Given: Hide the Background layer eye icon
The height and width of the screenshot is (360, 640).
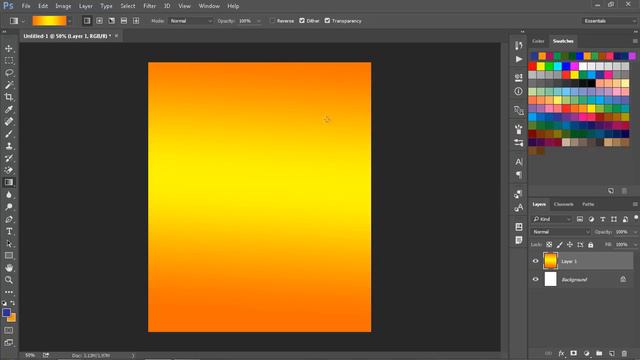Looking at the screenshot, I should click(536, 280).
